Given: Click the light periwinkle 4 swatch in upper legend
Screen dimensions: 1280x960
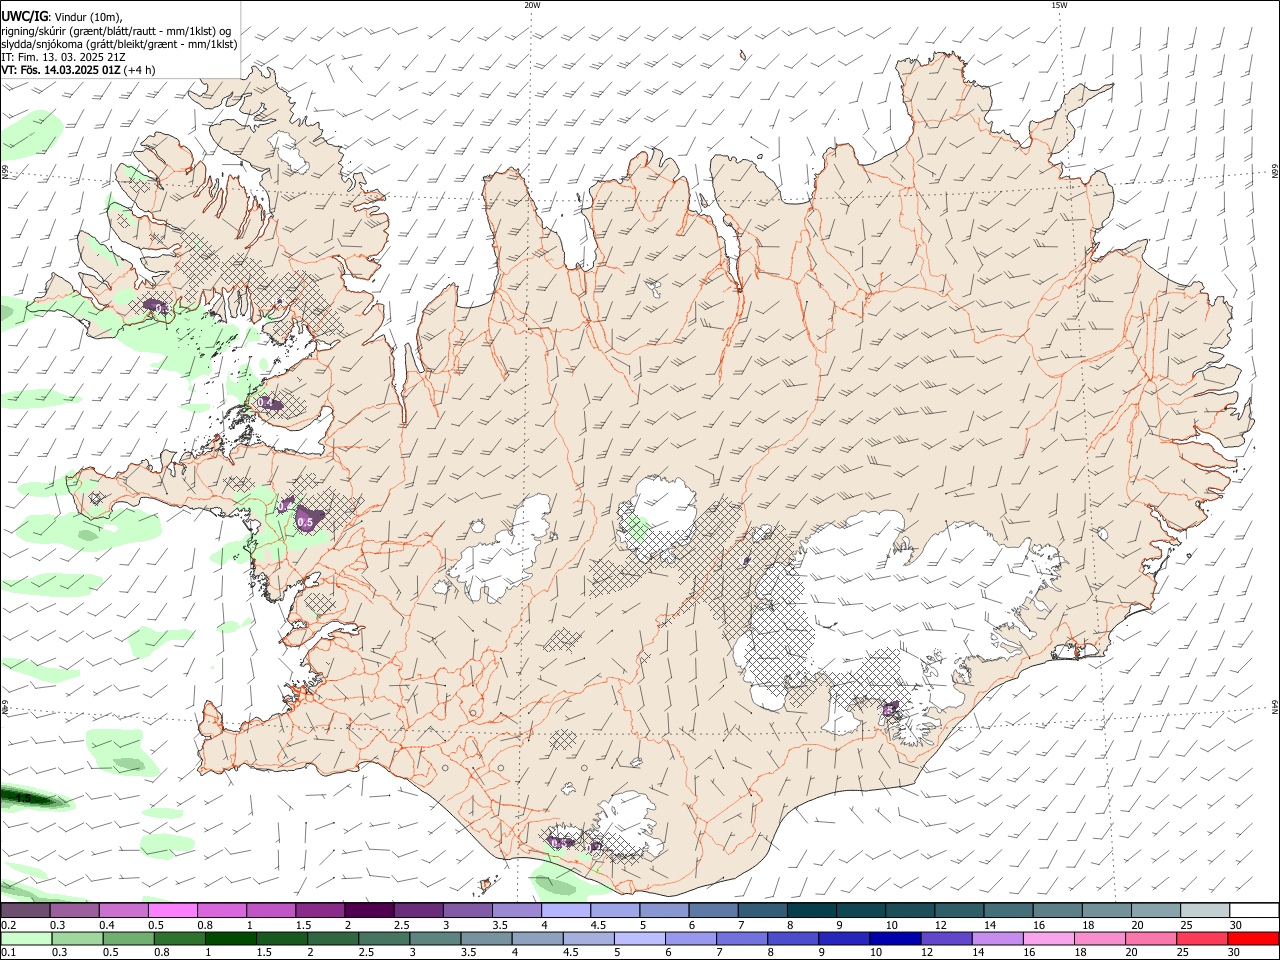Looking at the screenshot, I should tap(566, 911).
